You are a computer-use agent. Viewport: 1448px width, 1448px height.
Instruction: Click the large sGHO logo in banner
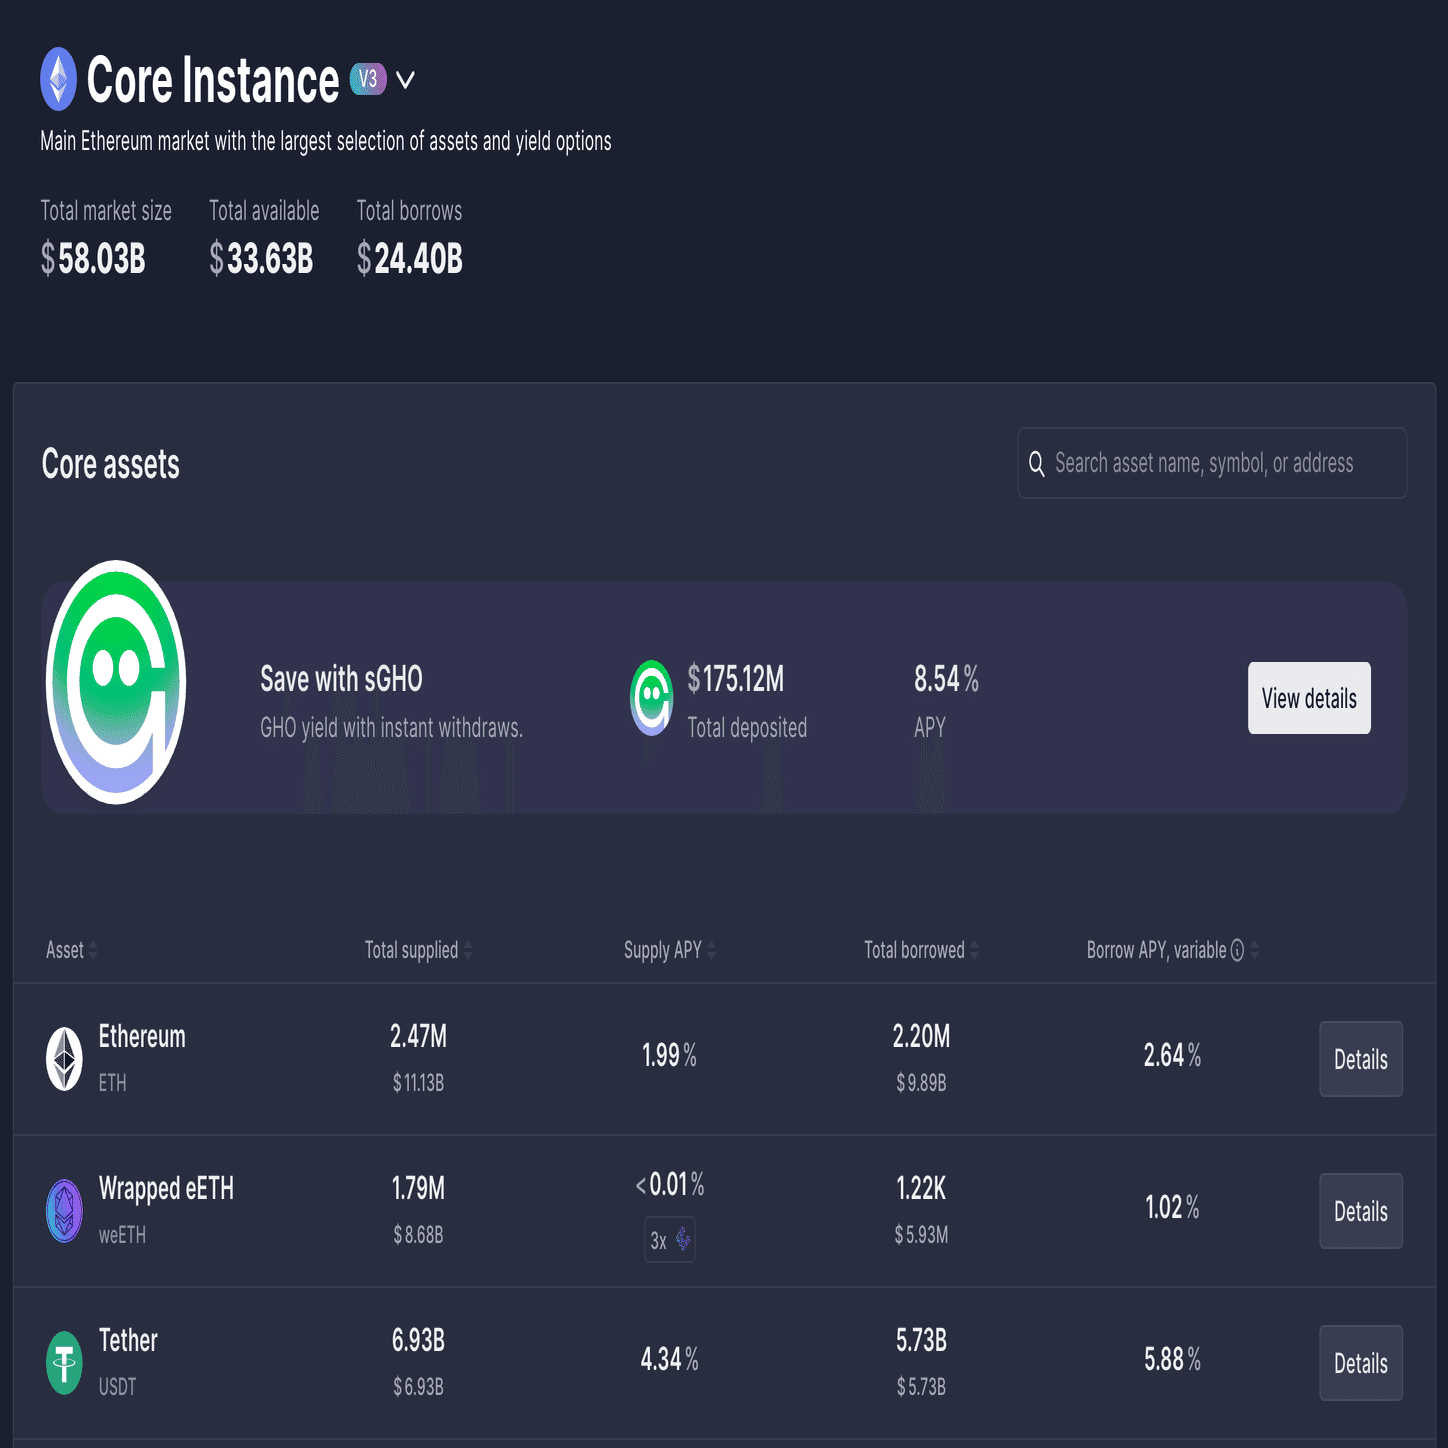[x=116, y=682]
